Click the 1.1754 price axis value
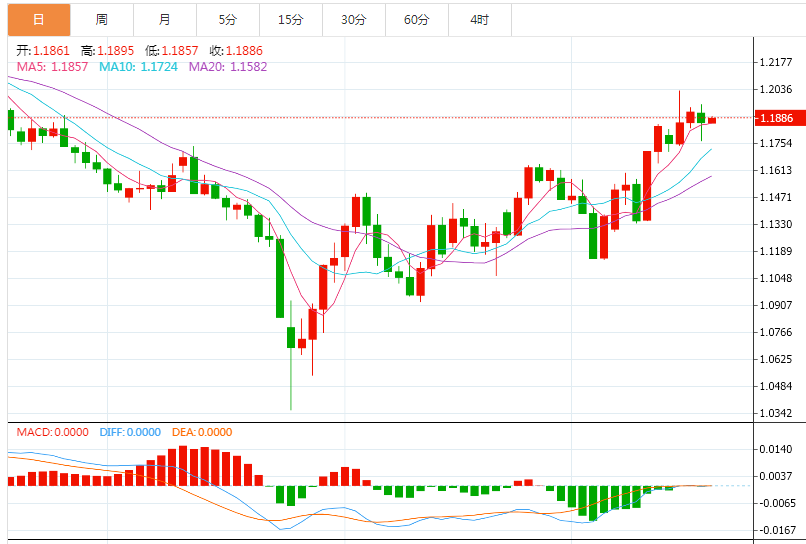 [x=776, y=143]
